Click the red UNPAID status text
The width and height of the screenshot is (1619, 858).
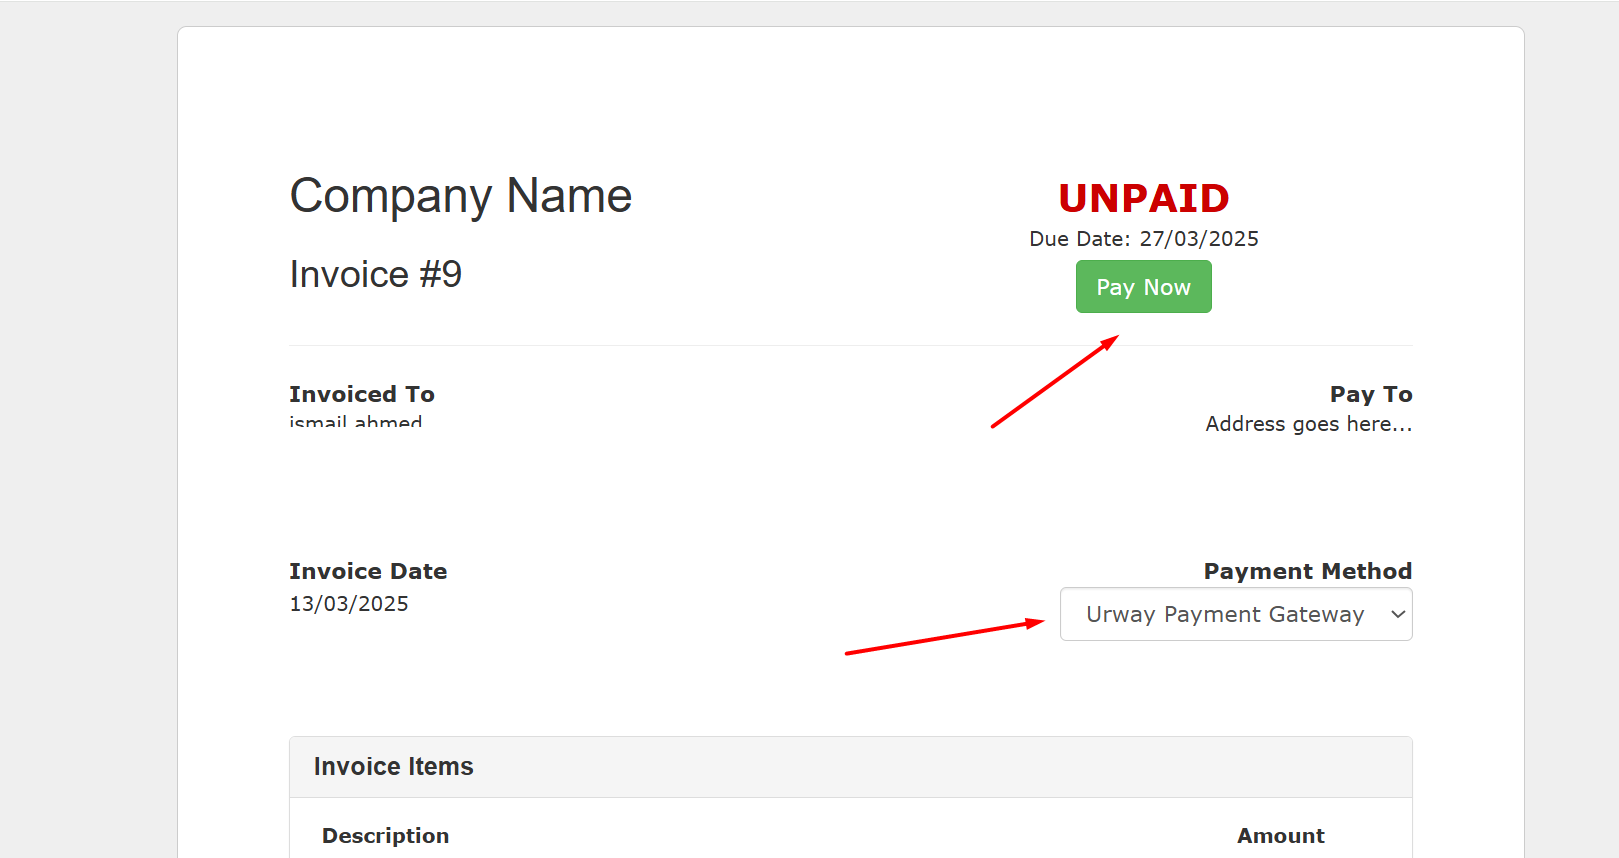tap(1143, 198)
